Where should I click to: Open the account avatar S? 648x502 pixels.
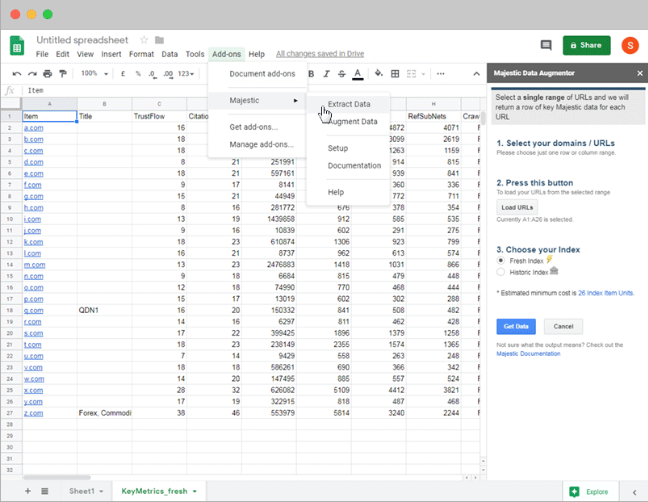coord(630,45)
